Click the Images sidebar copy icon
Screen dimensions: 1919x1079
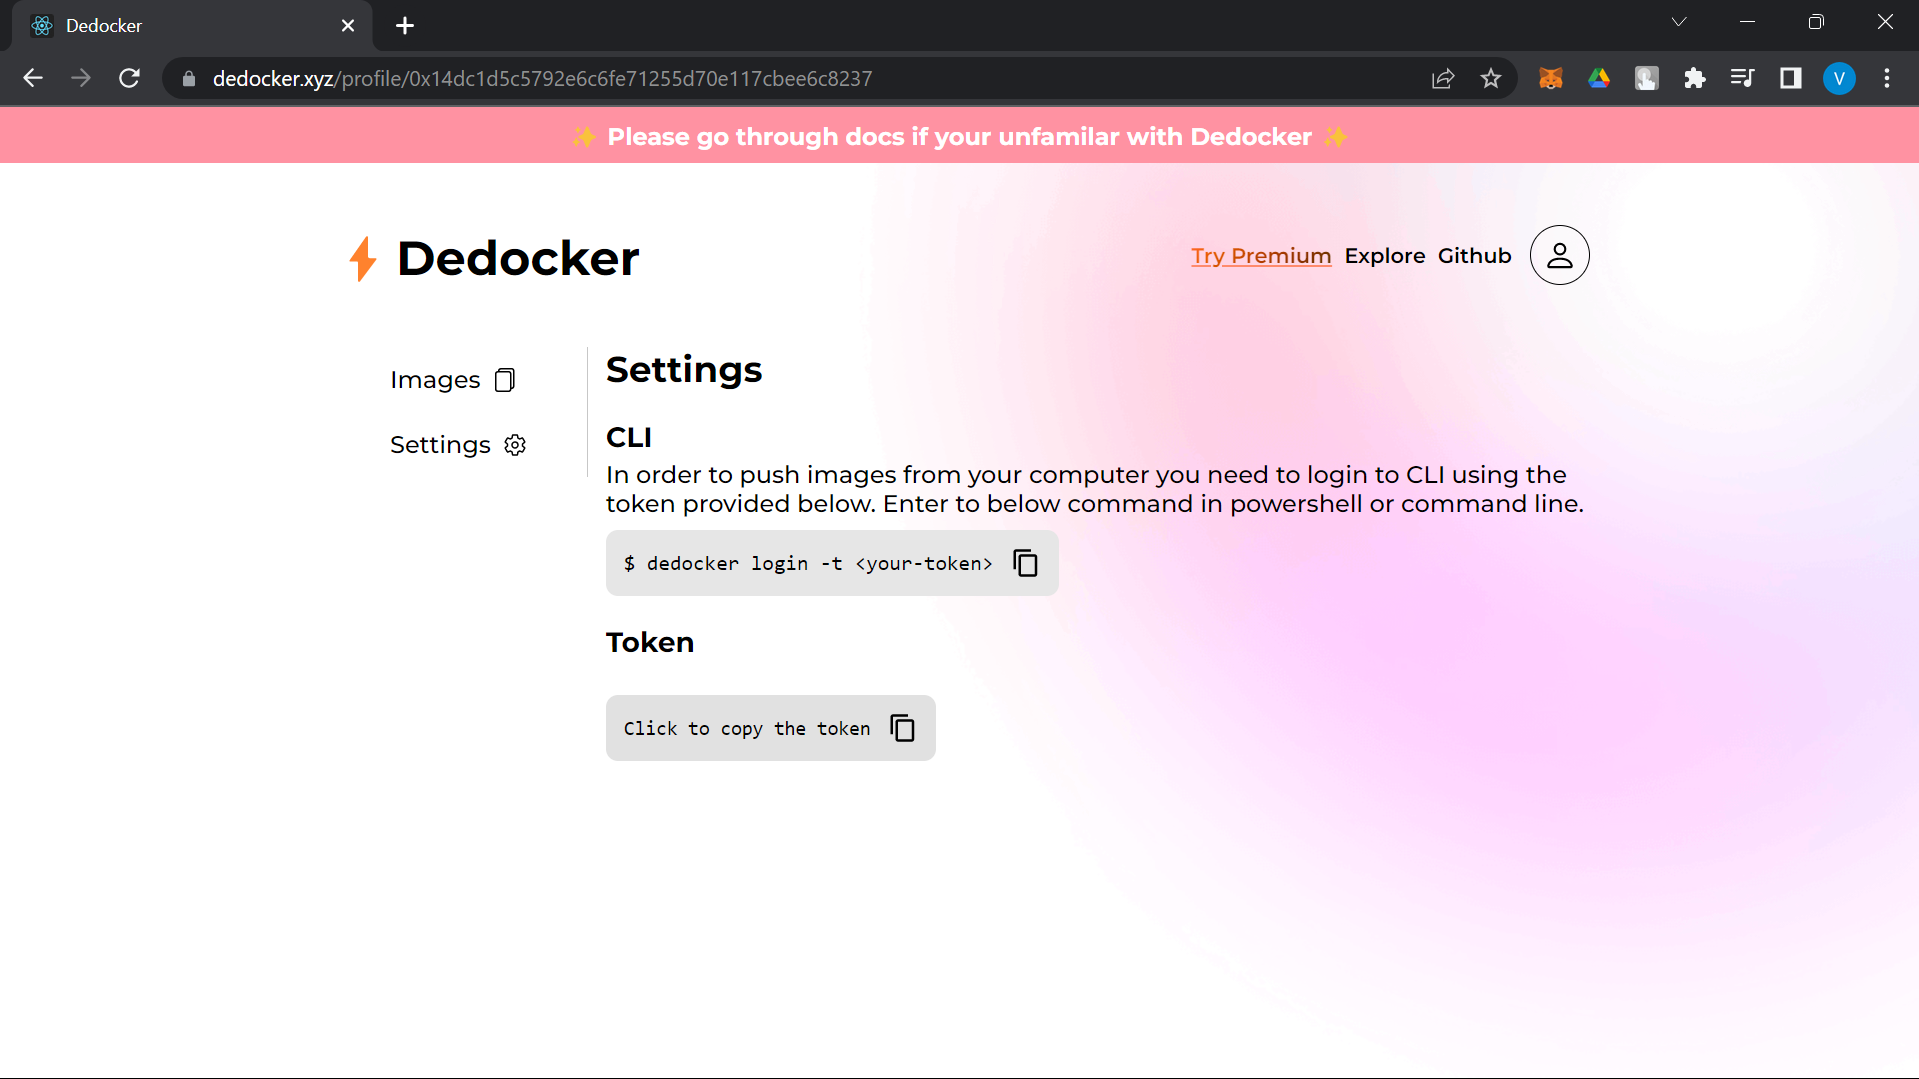[x=505, y=380]
